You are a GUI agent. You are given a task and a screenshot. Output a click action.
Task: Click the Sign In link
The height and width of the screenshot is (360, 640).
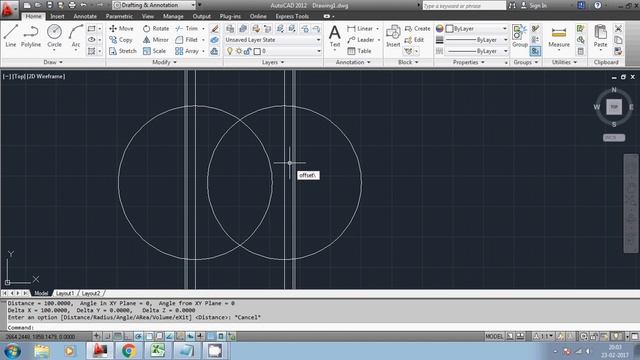coord(534,5)
